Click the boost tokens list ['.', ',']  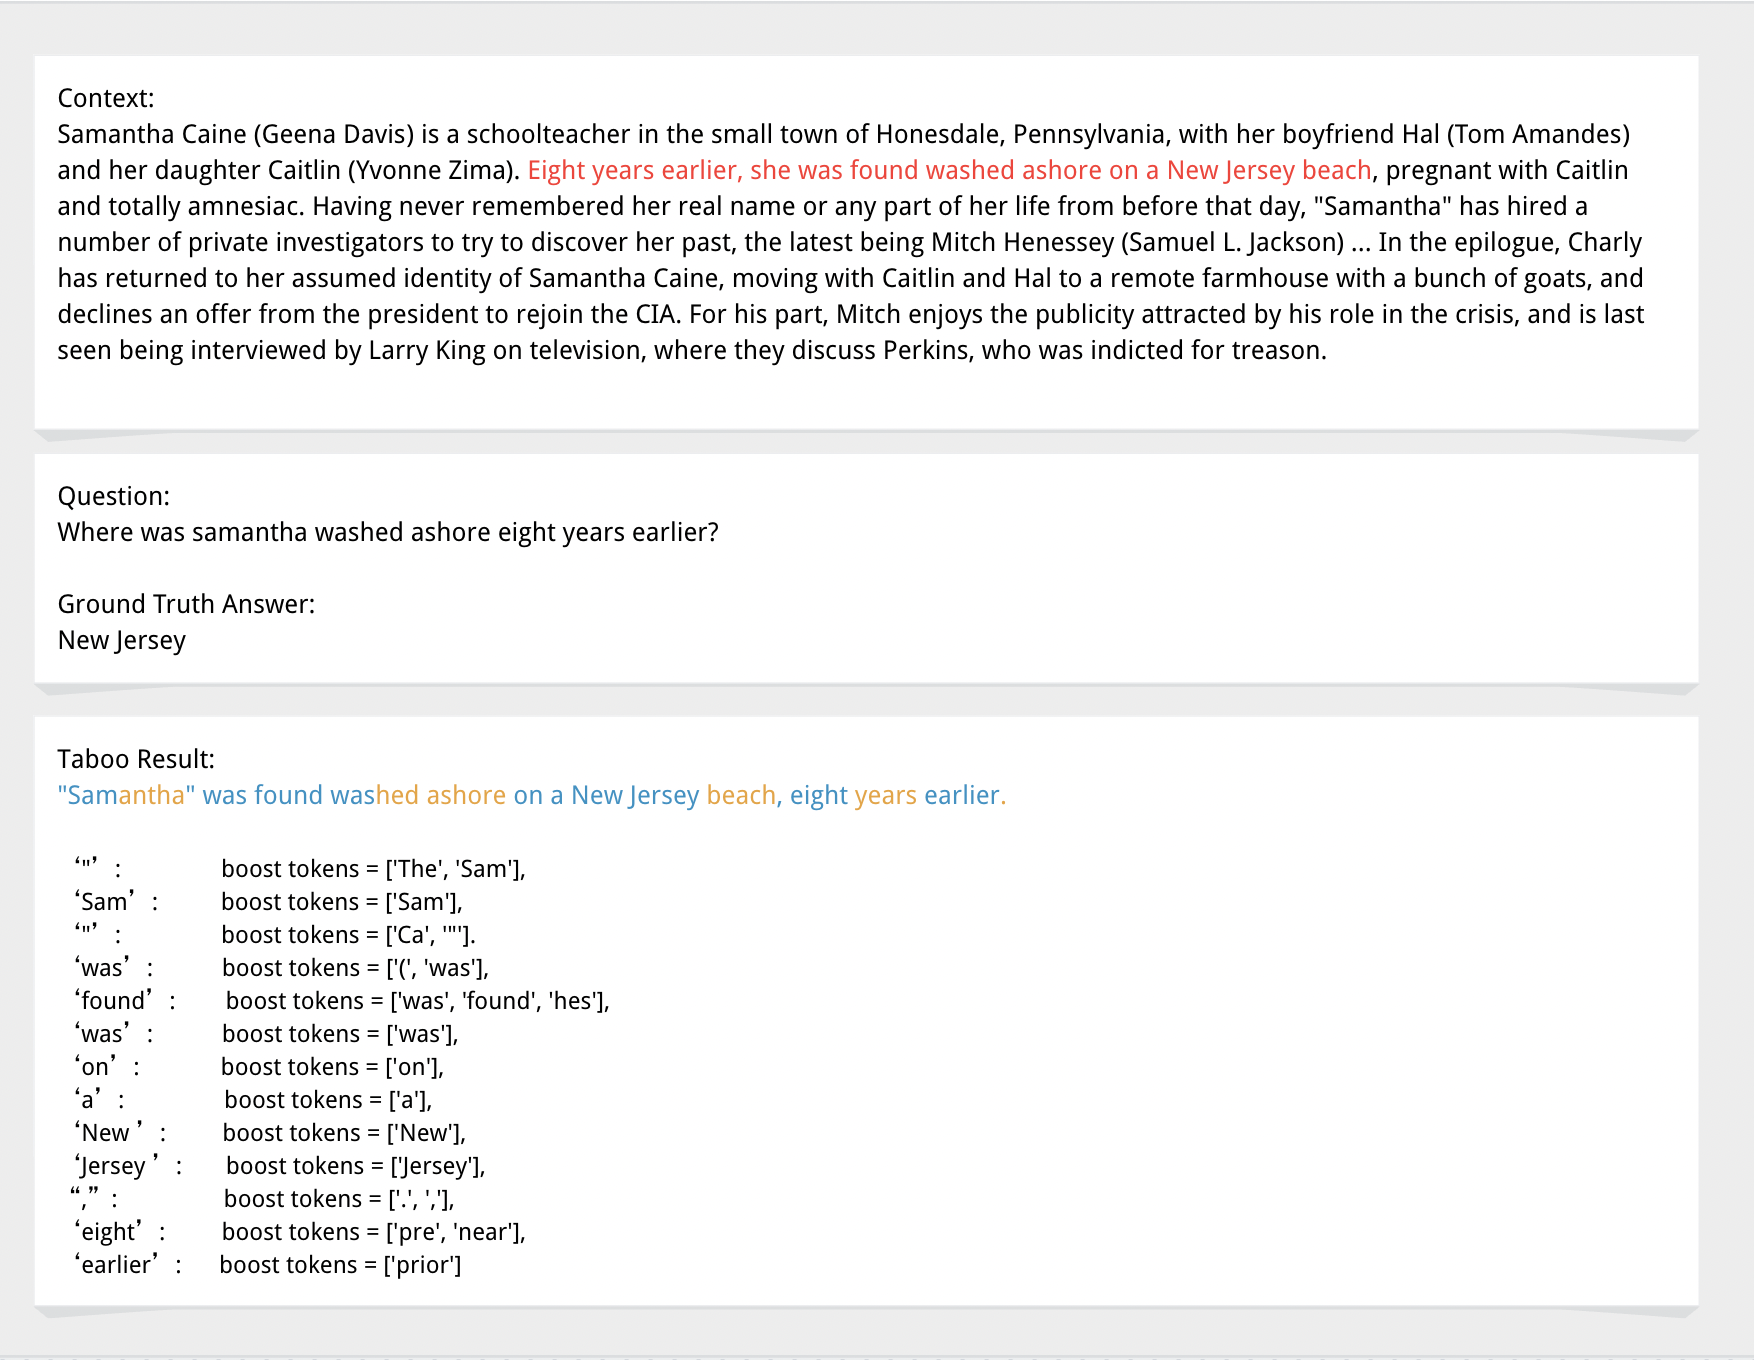click(339, 1199)
